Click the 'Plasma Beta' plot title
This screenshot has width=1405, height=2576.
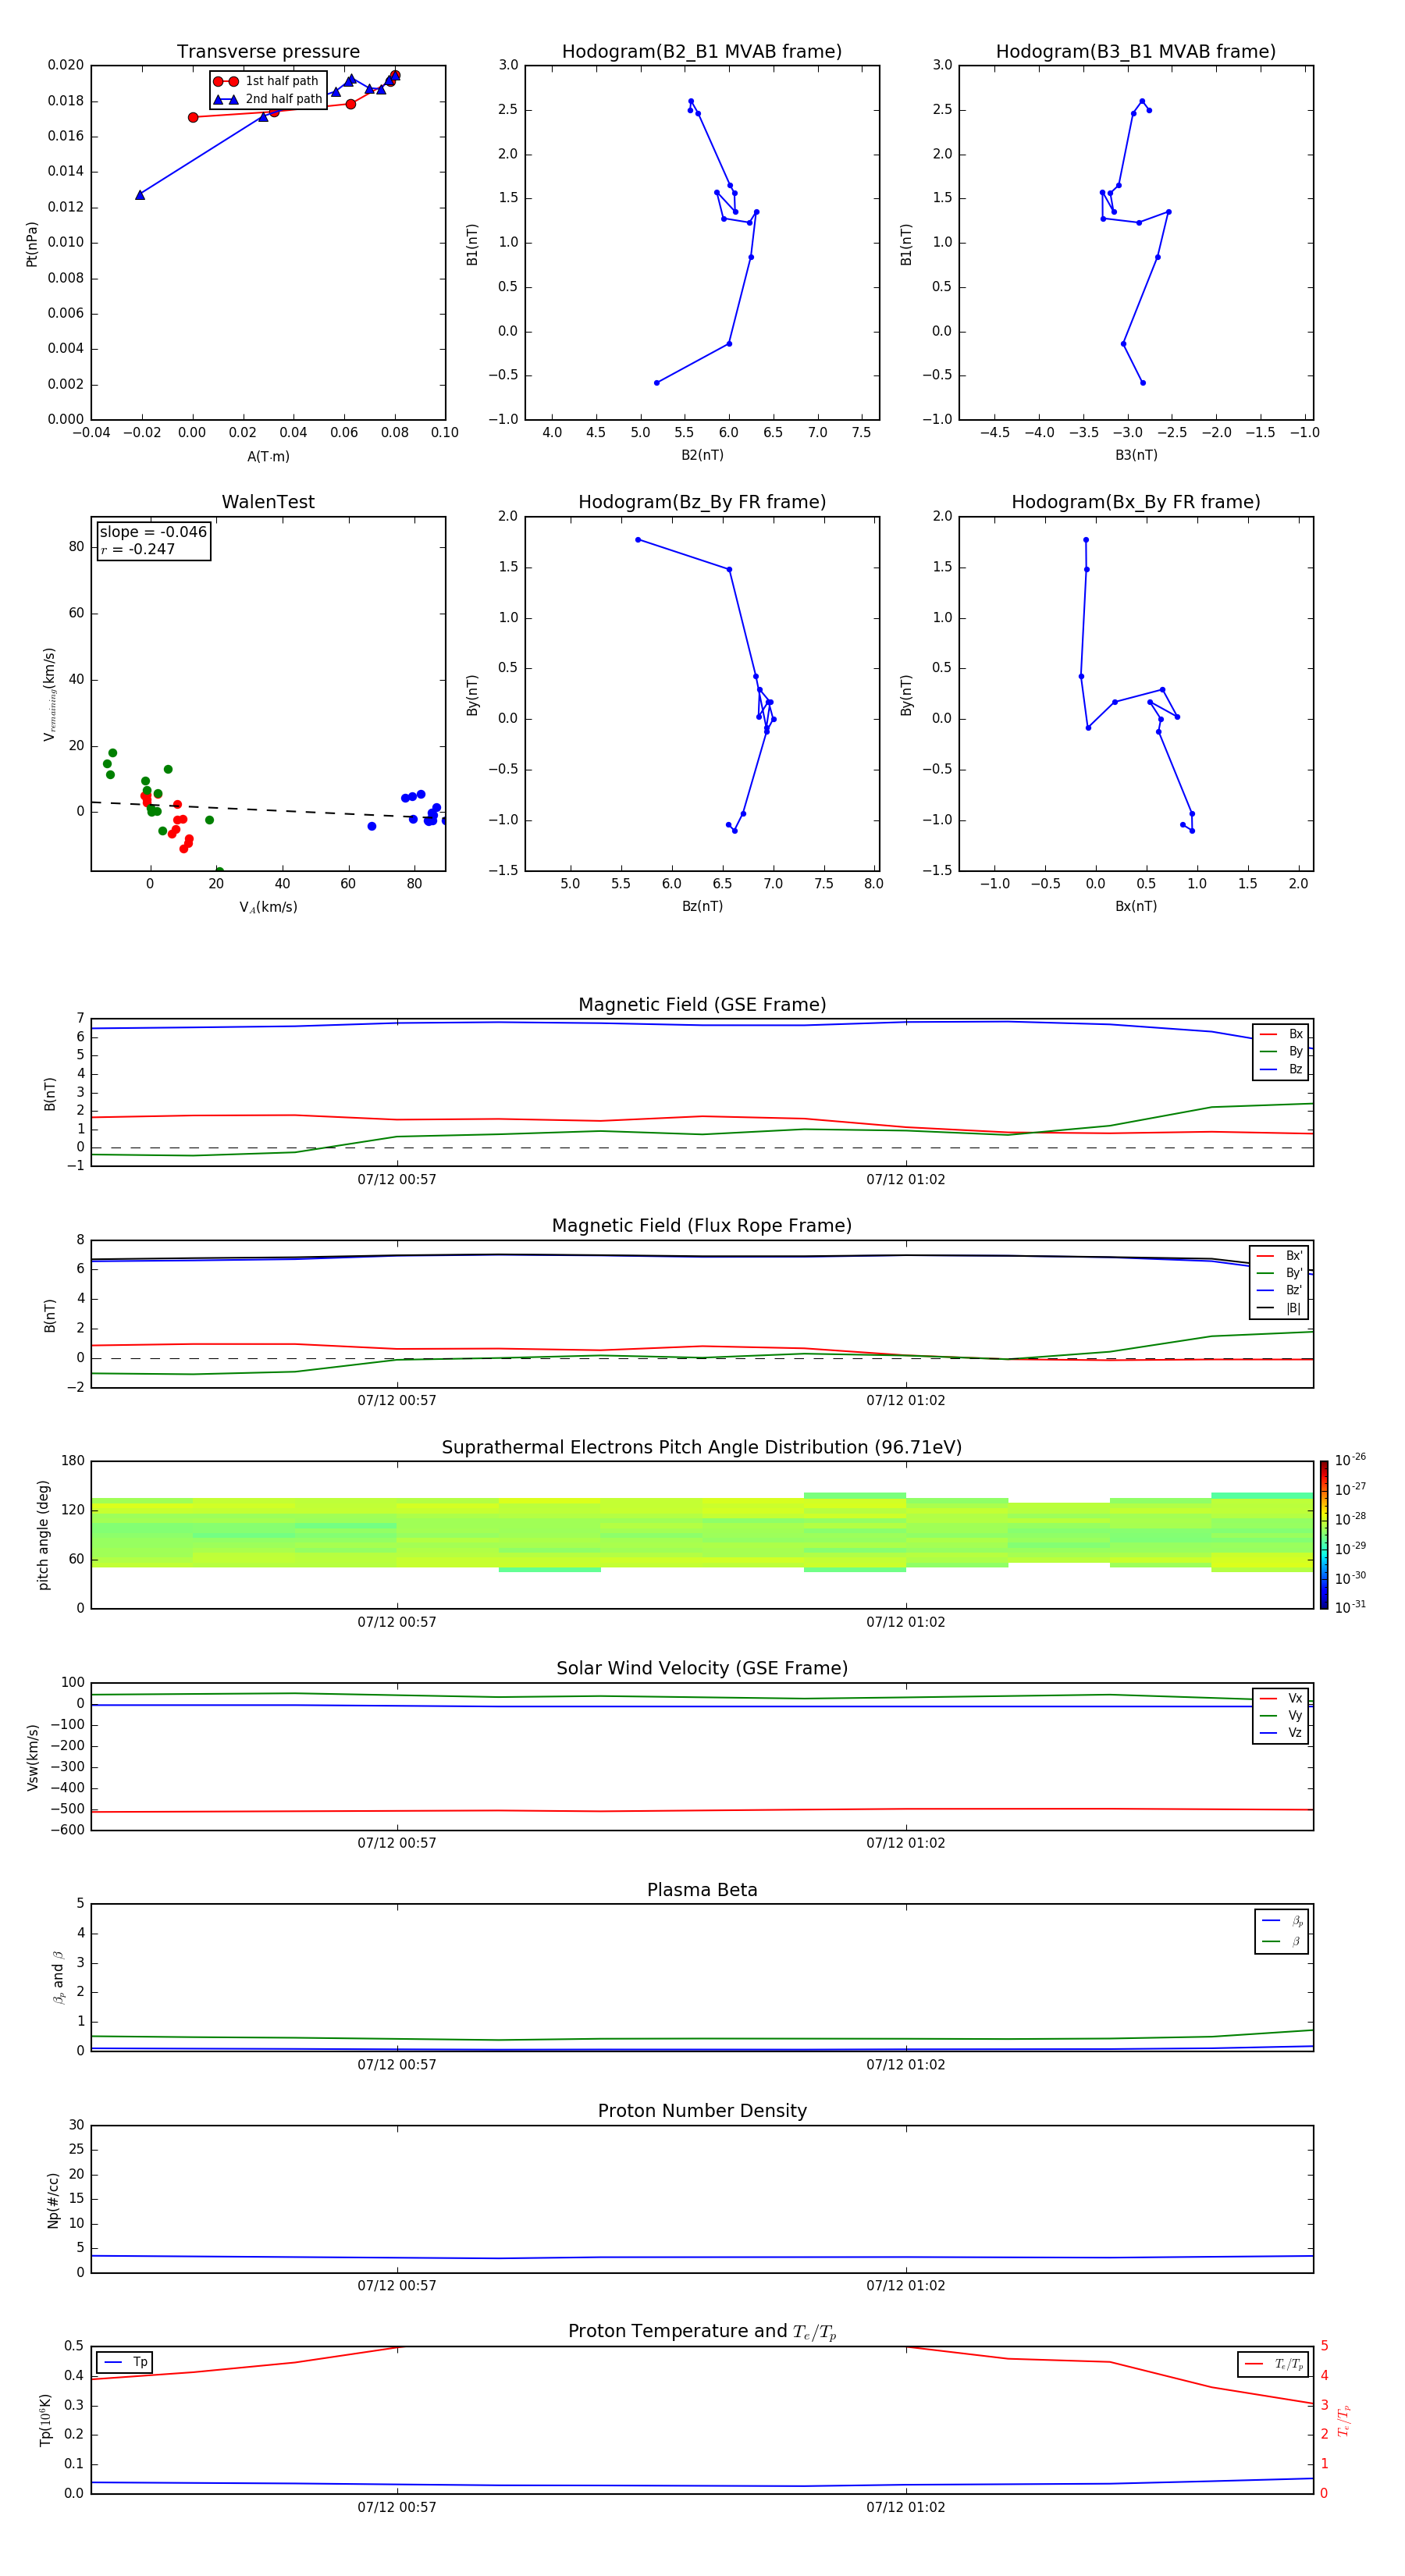coord(702,1890)
